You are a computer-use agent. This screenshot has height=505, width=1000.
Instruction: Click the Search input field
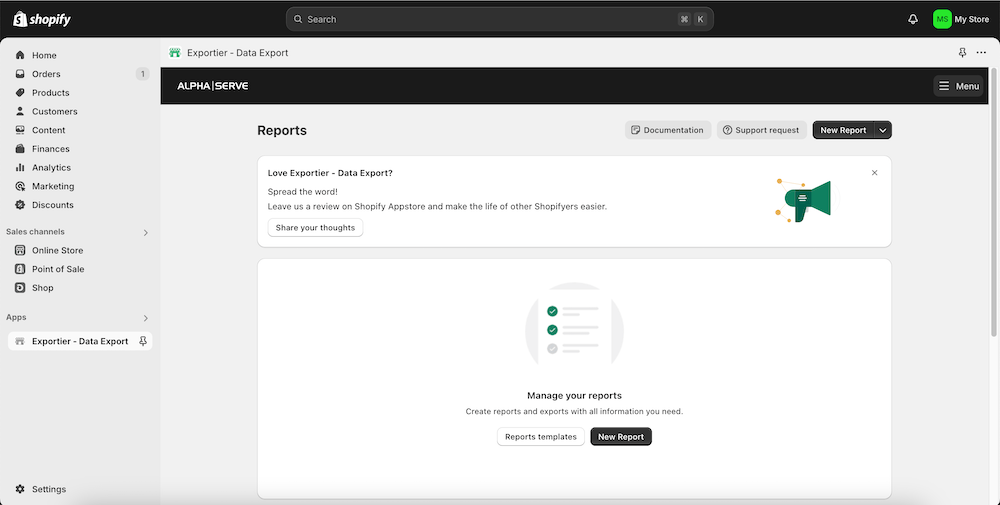(x=499, y=19)
